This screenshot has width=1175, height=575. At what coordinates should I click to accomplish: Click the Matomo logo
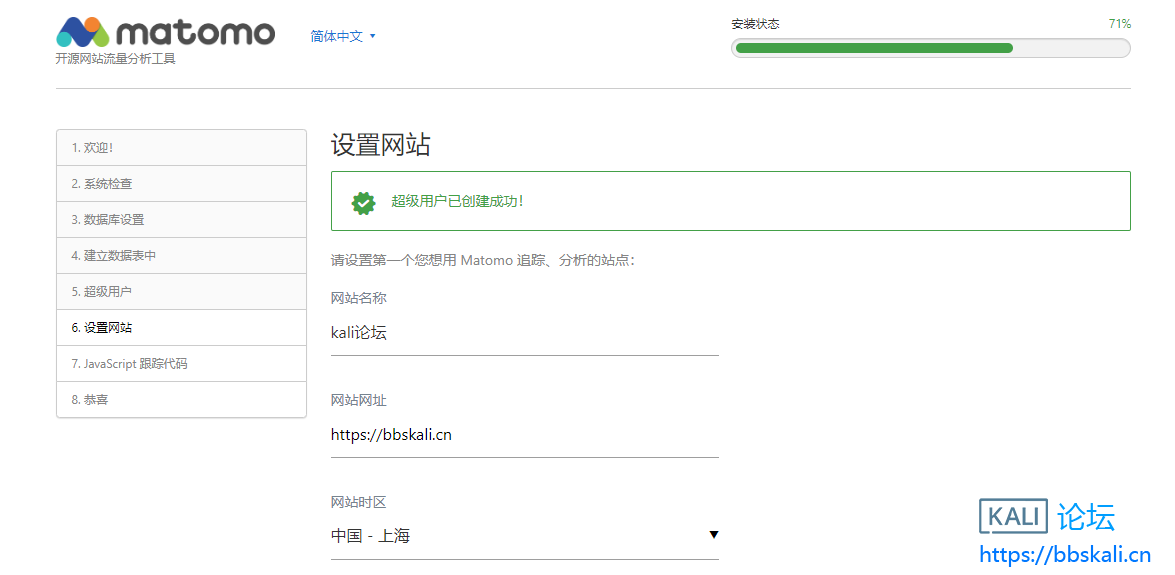point(165,32)
